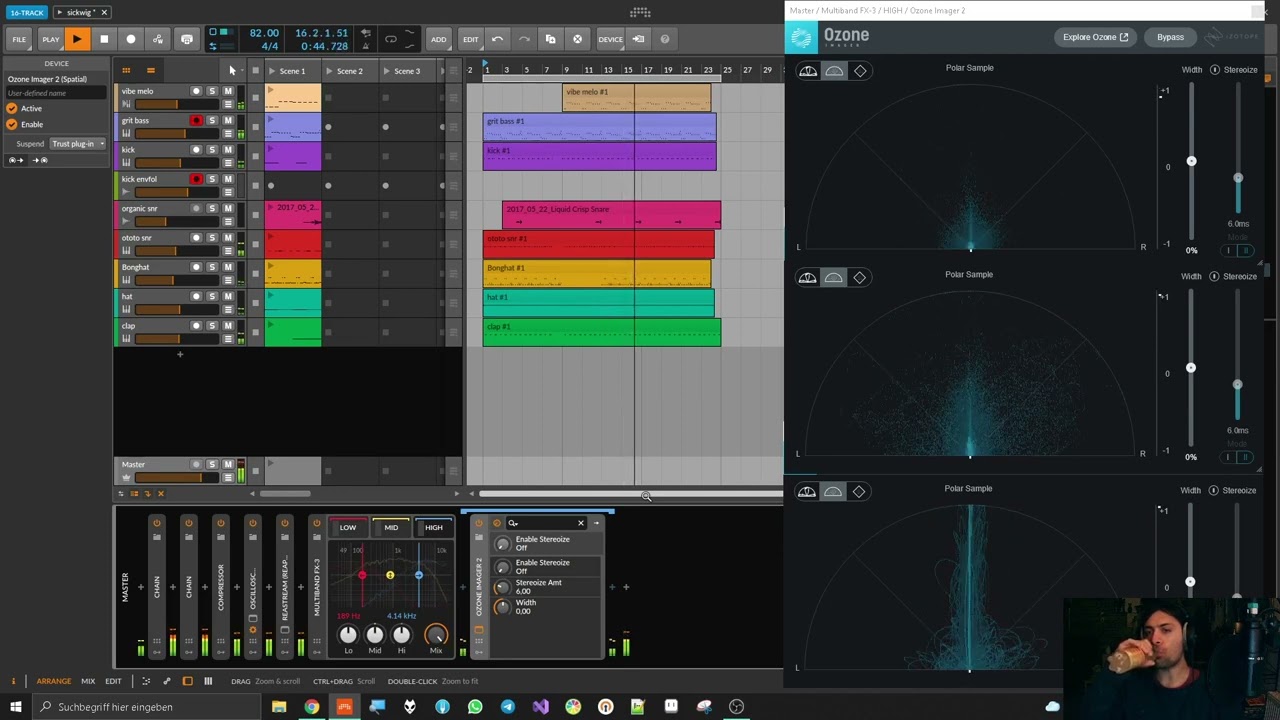Start playback with the orange play button
The width and height of the screenshot is (1280, 720).
pos(77,39)
